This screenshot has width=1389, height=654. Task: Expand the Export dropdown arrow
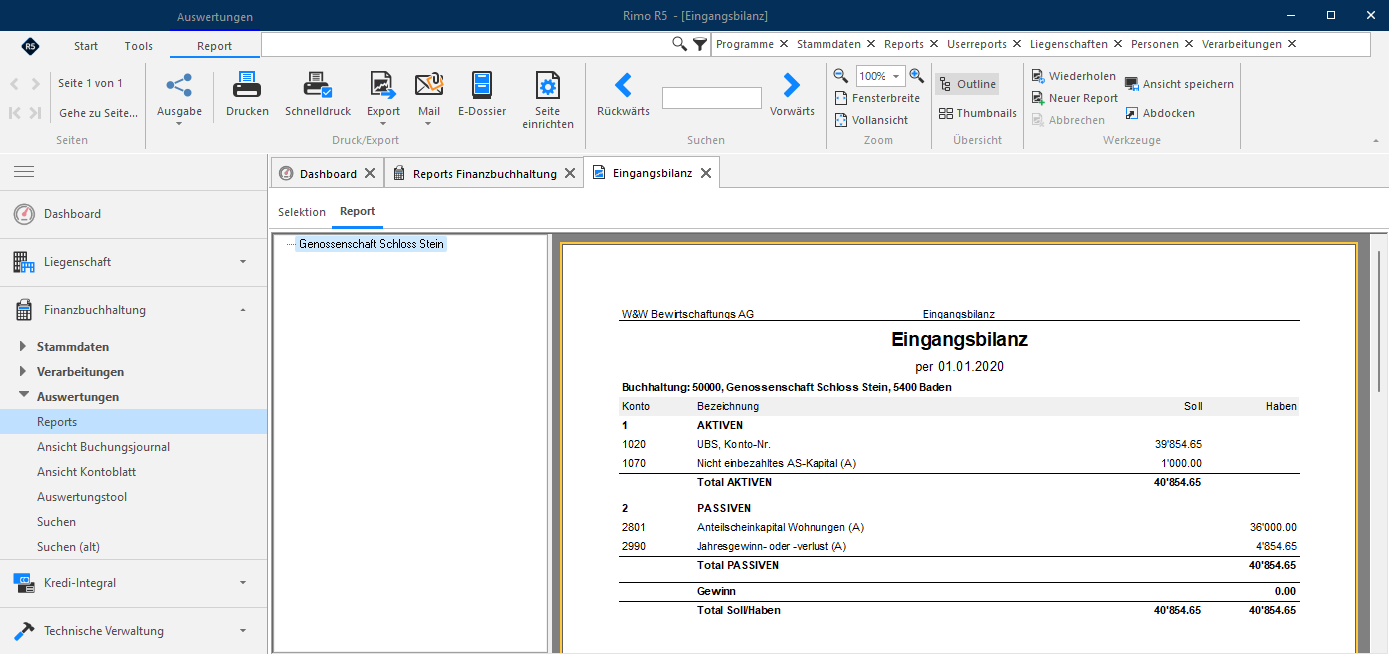(x=383, y=124)
